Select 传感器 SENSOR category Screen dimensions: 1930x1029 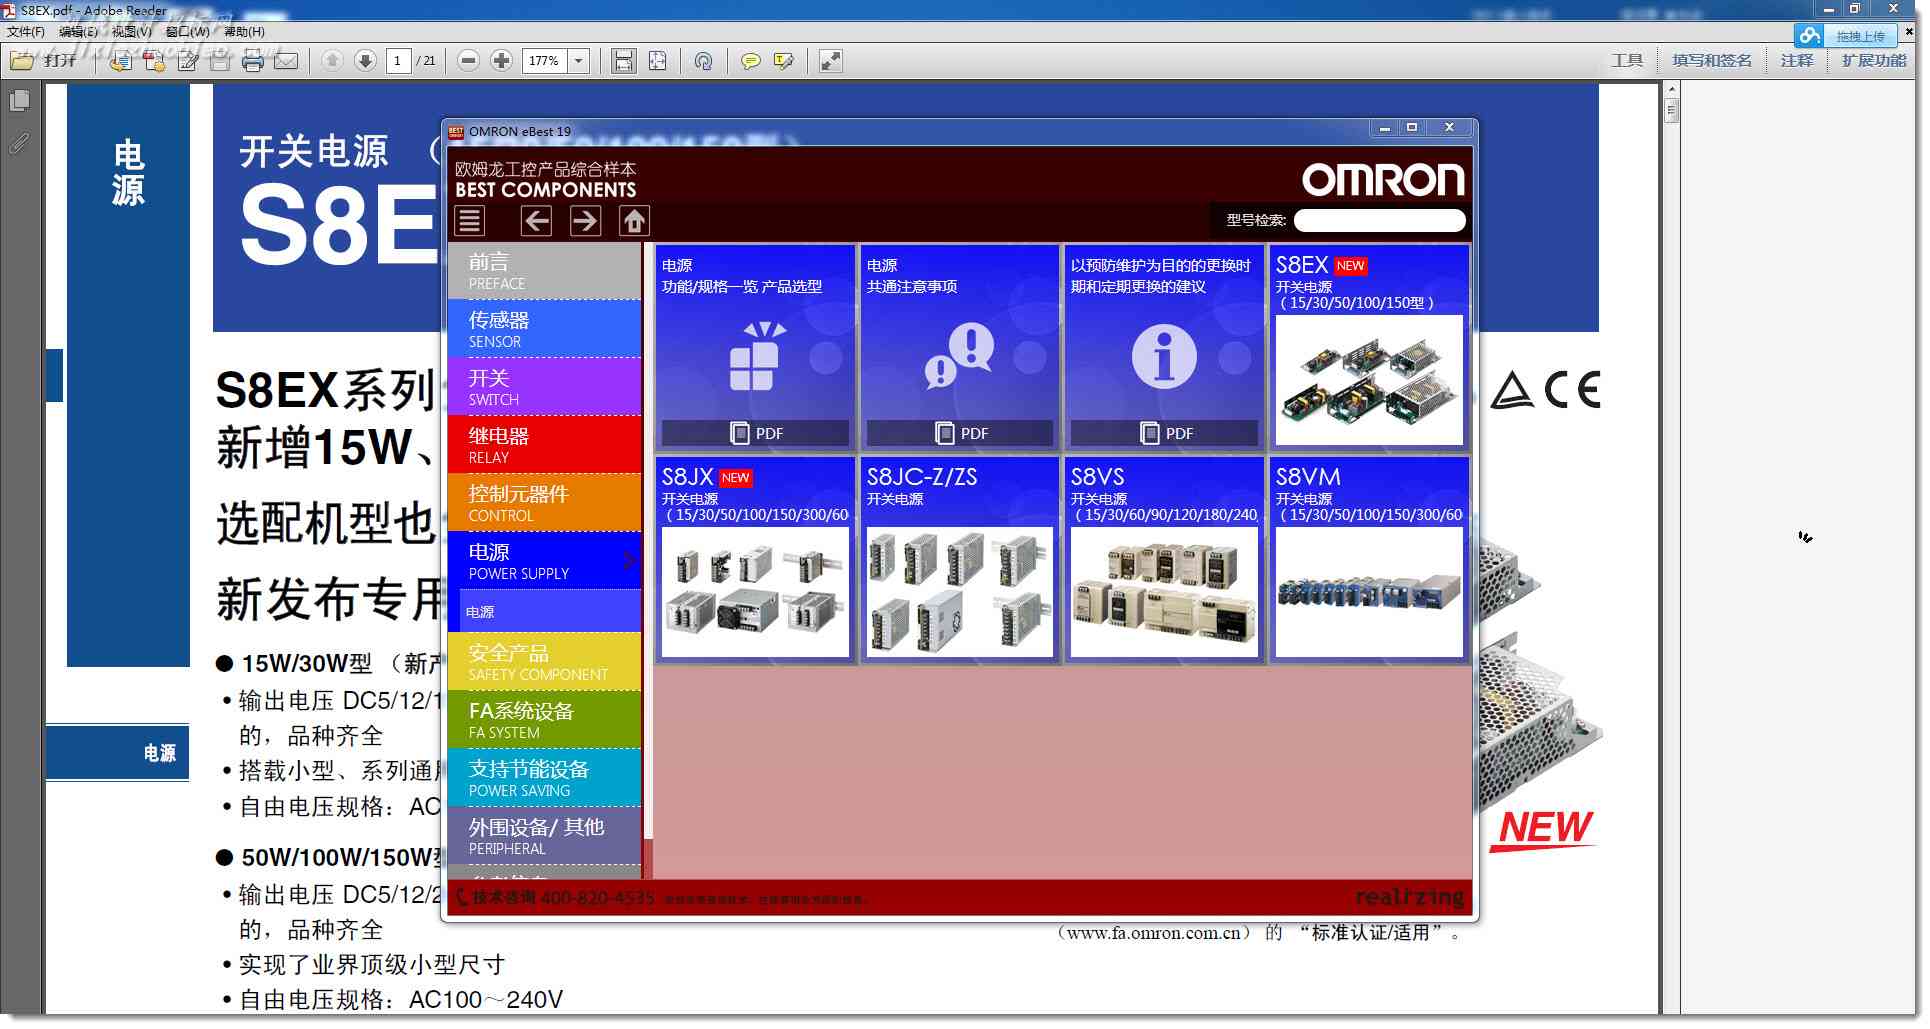[545, 329]
